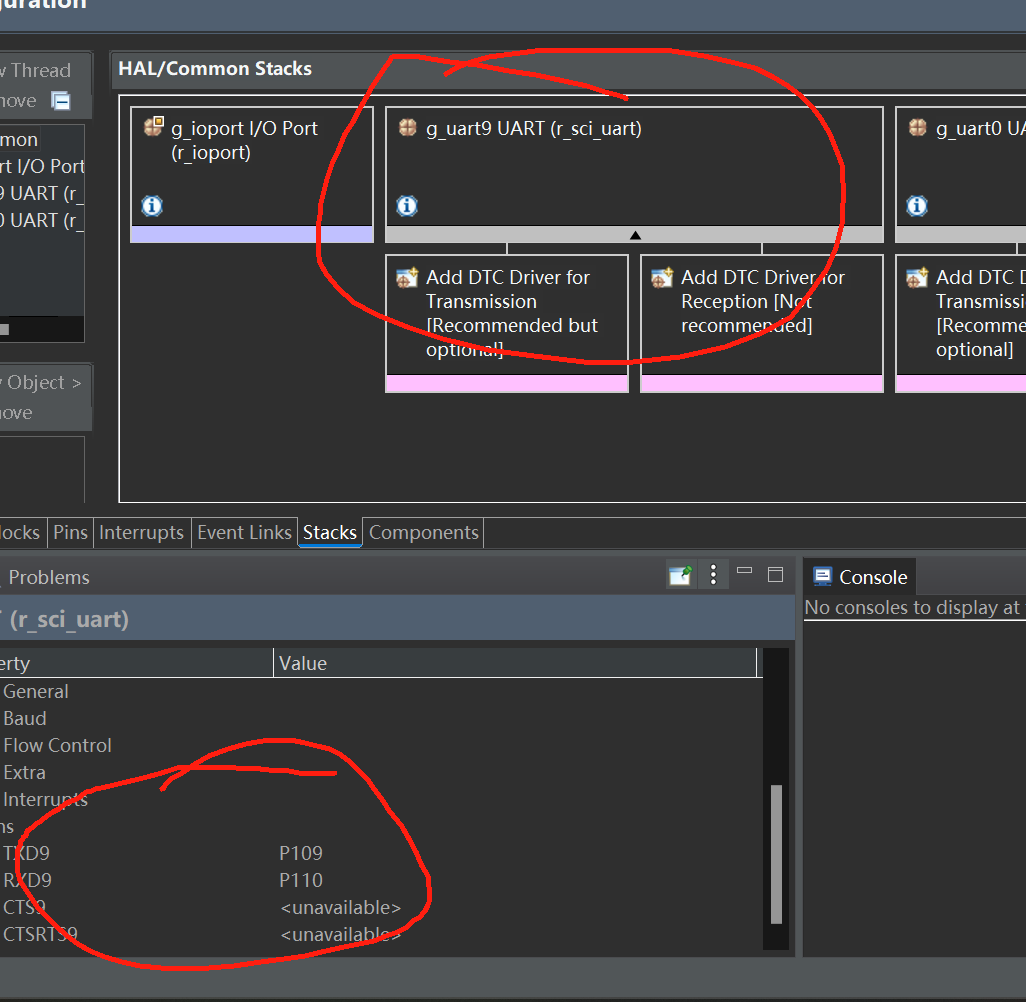Switch to the Pins tab
The height and width of the screenshot is (1002, 1026).
click(x=70, y=533)
